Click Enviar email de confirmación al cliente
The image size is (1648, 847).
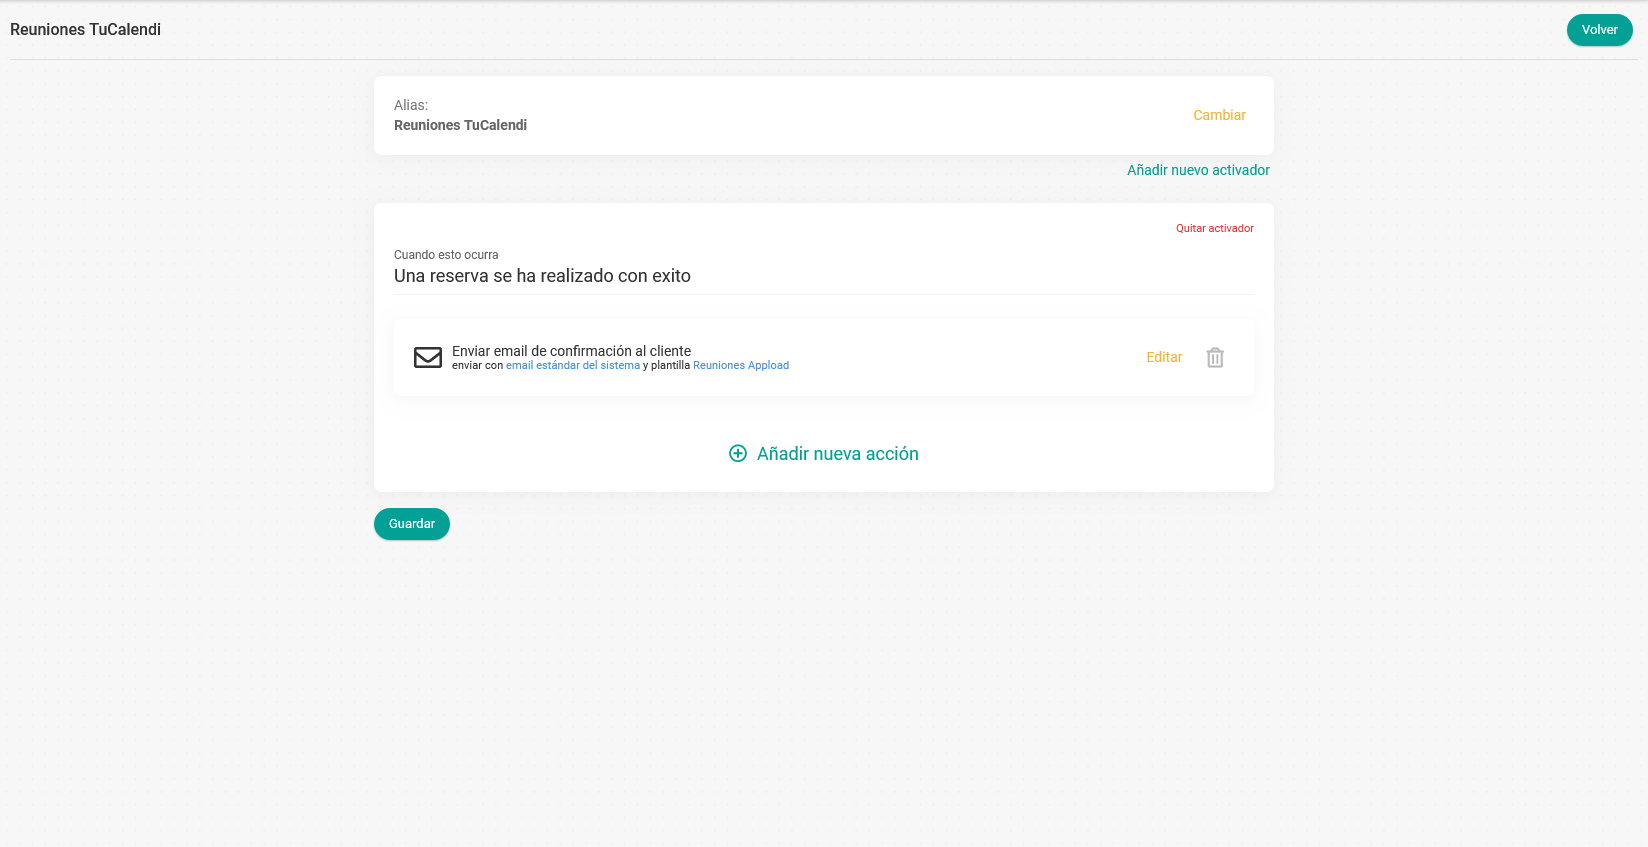pyautogui.click(x=571, y=351)
